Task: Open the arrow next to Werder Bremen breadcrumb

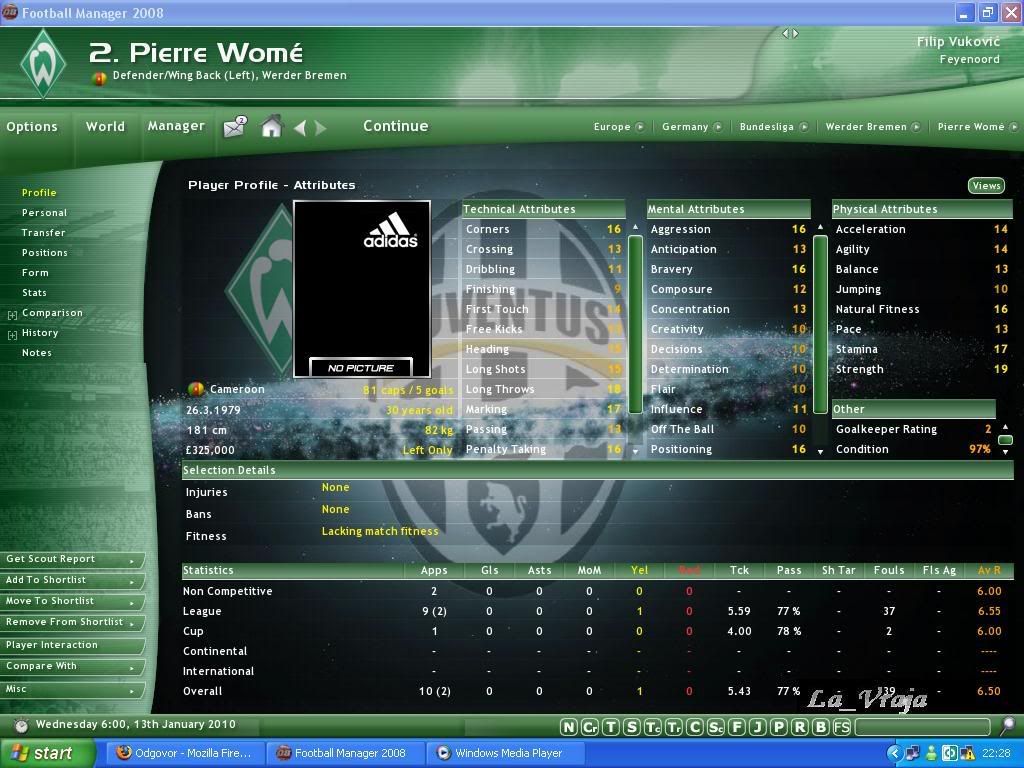Action: [x=916, y=127]
